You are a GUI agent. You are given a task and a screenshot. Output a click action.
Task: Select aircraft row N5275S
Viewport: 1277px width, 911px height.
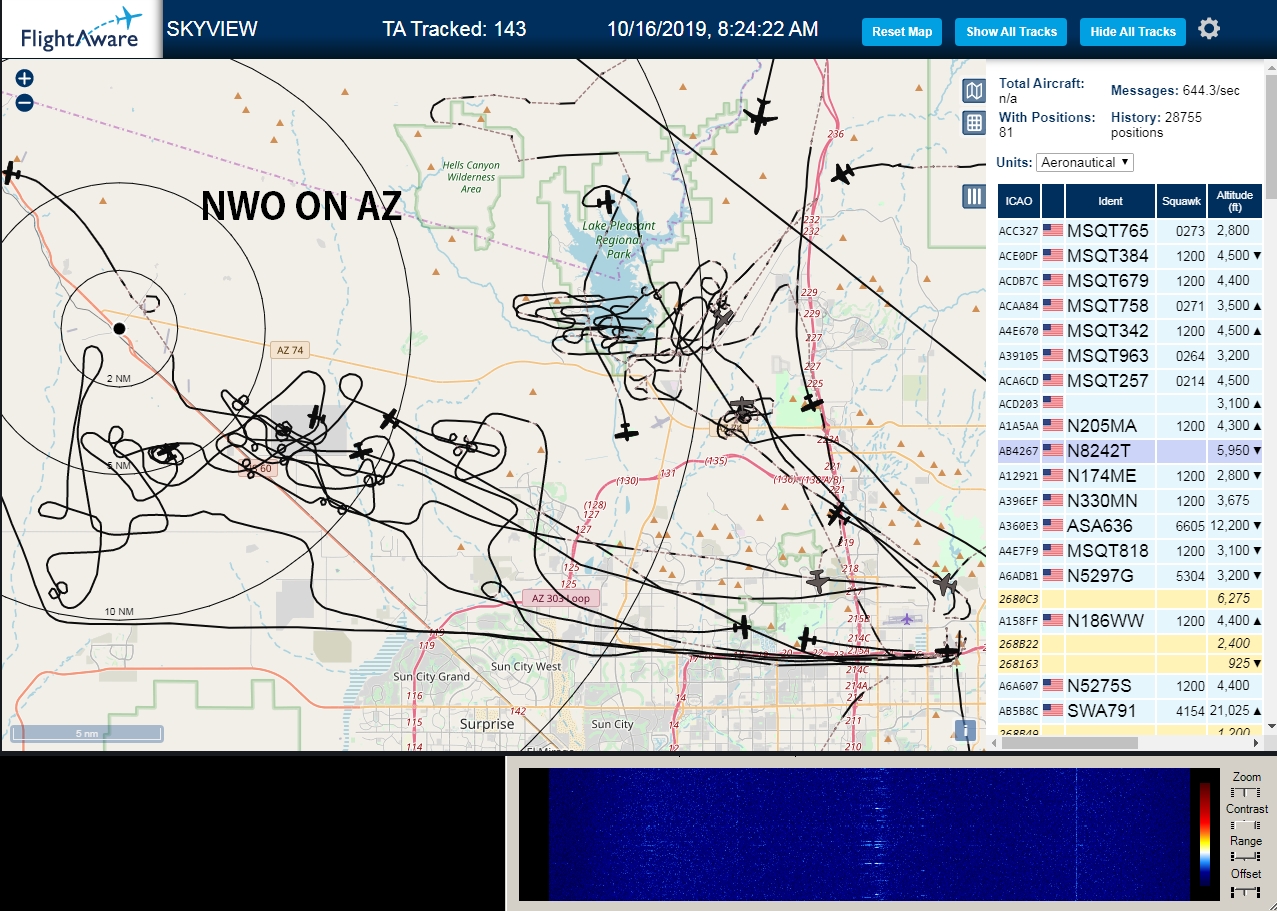tap(1130, 685)
